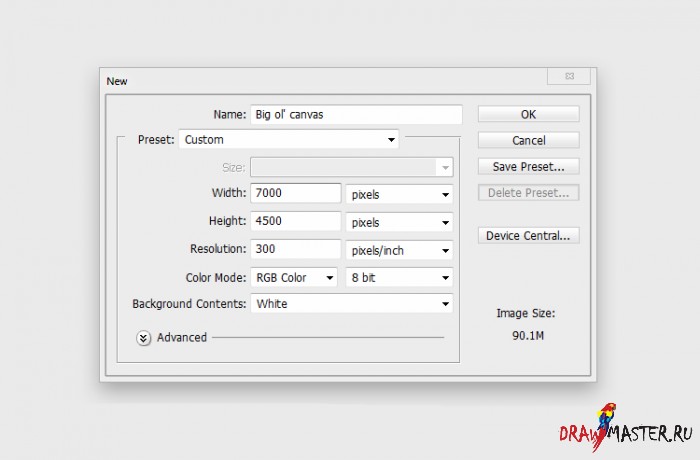The width and height of the screenshot is (700, 460).
Task: Click the Background Contents label
Action: [189, 304]
